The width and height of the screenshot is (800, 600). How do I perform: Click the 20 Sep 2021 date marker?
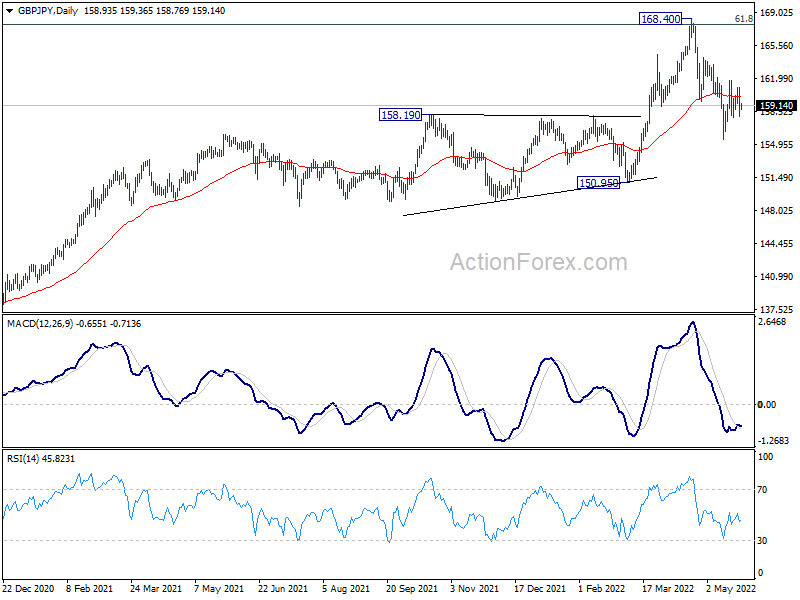click(x=412, y=588)
